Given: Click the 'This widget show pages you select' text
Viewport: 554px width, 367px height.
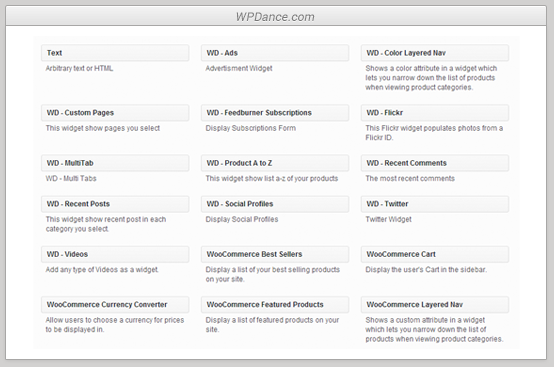Looking at the screenshot, I should point(103,128).
